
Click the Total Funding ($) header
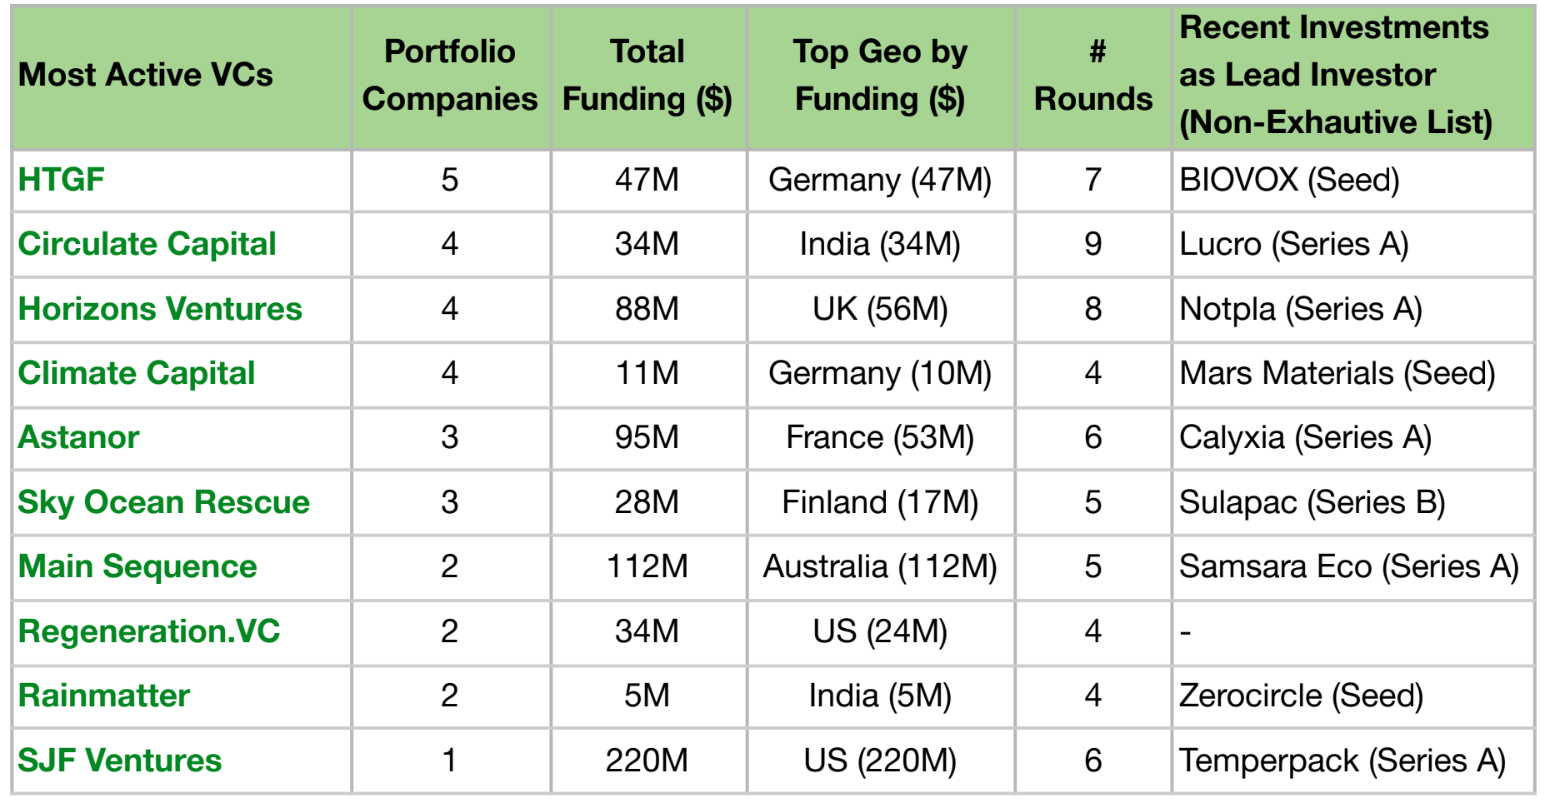tap(647, 75)
